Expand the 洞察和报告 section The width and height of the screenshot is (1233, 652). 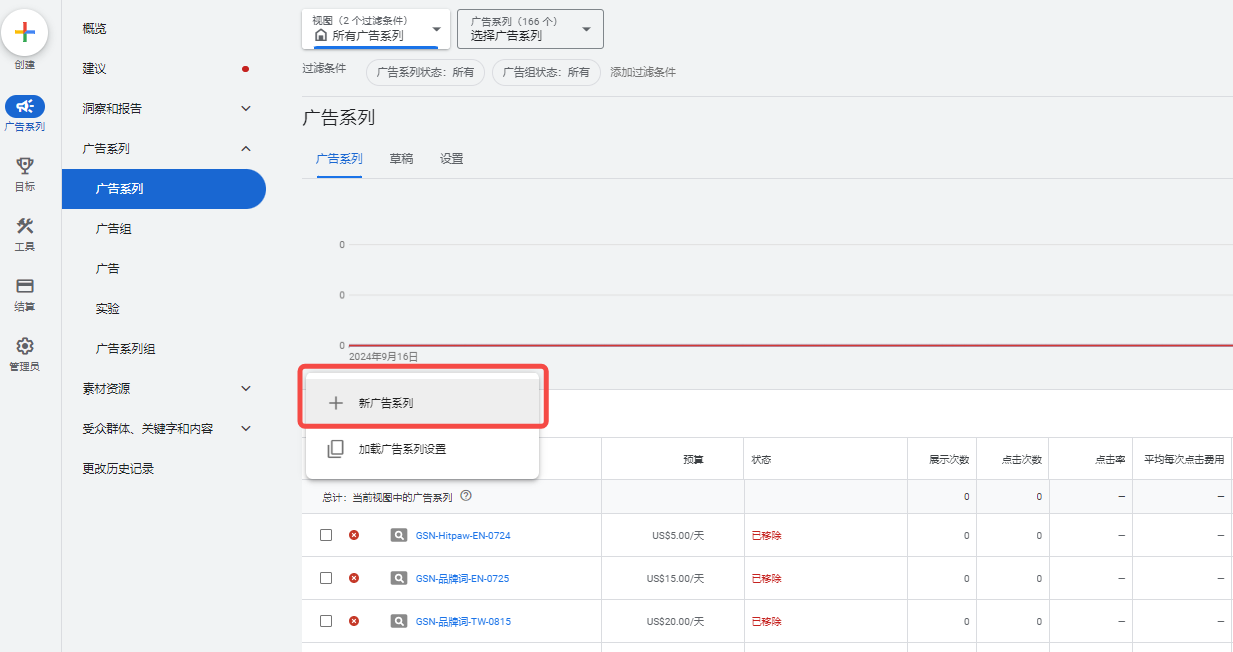pos(166,108)
